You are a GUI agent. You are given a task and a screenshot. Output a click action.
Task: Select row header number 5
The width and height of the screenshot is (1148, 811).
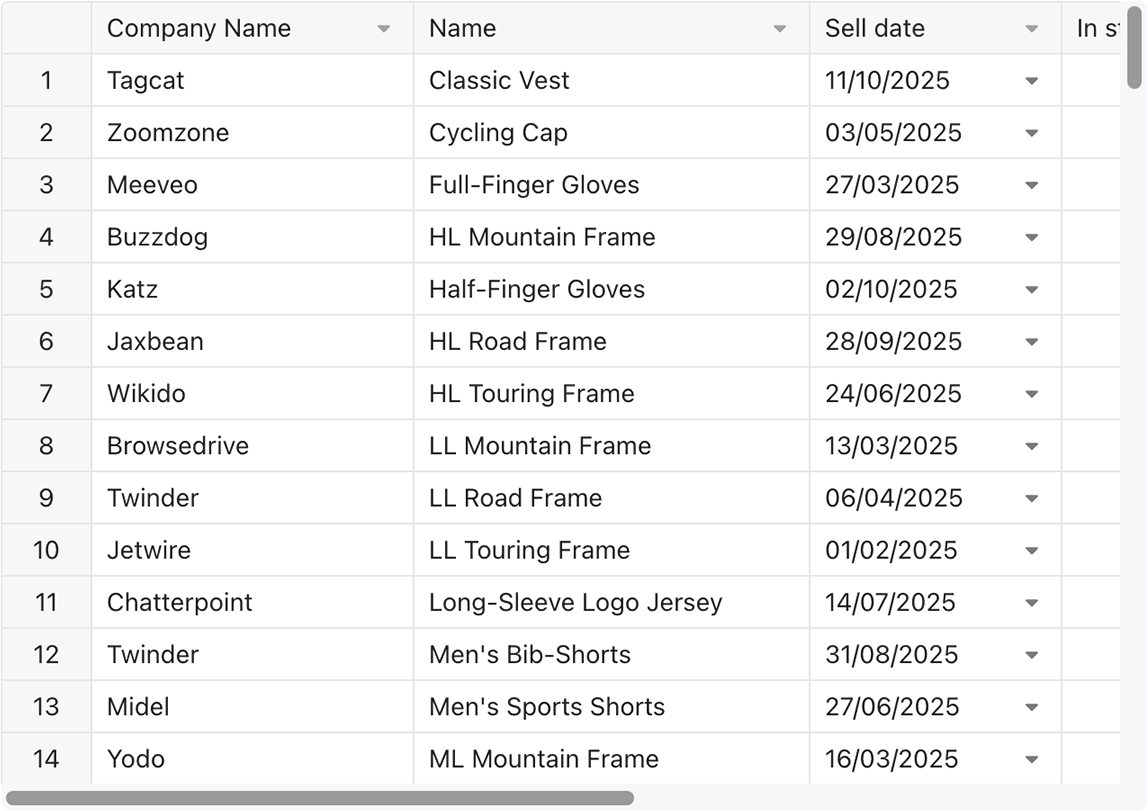46,289
